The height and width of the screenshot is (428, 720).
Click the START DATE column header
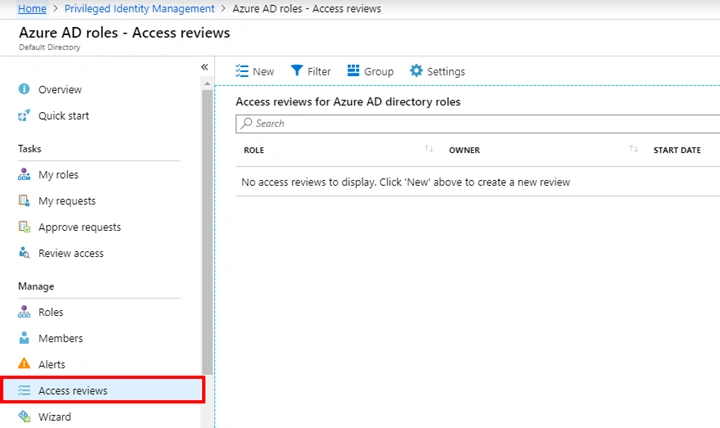click(677, 150)
